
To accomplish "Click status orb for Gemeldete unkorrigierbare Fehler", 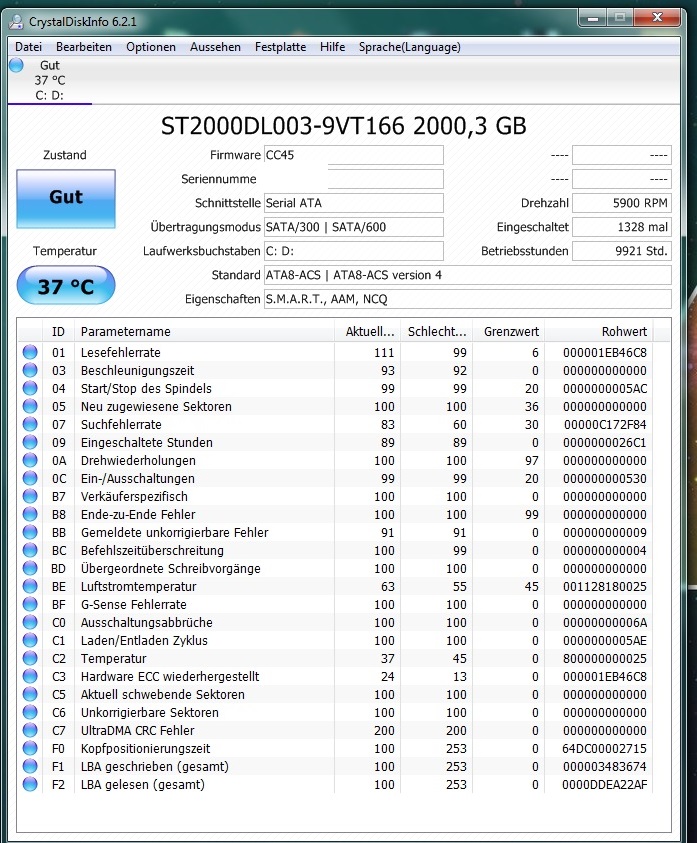I will [x=30, y=532].
